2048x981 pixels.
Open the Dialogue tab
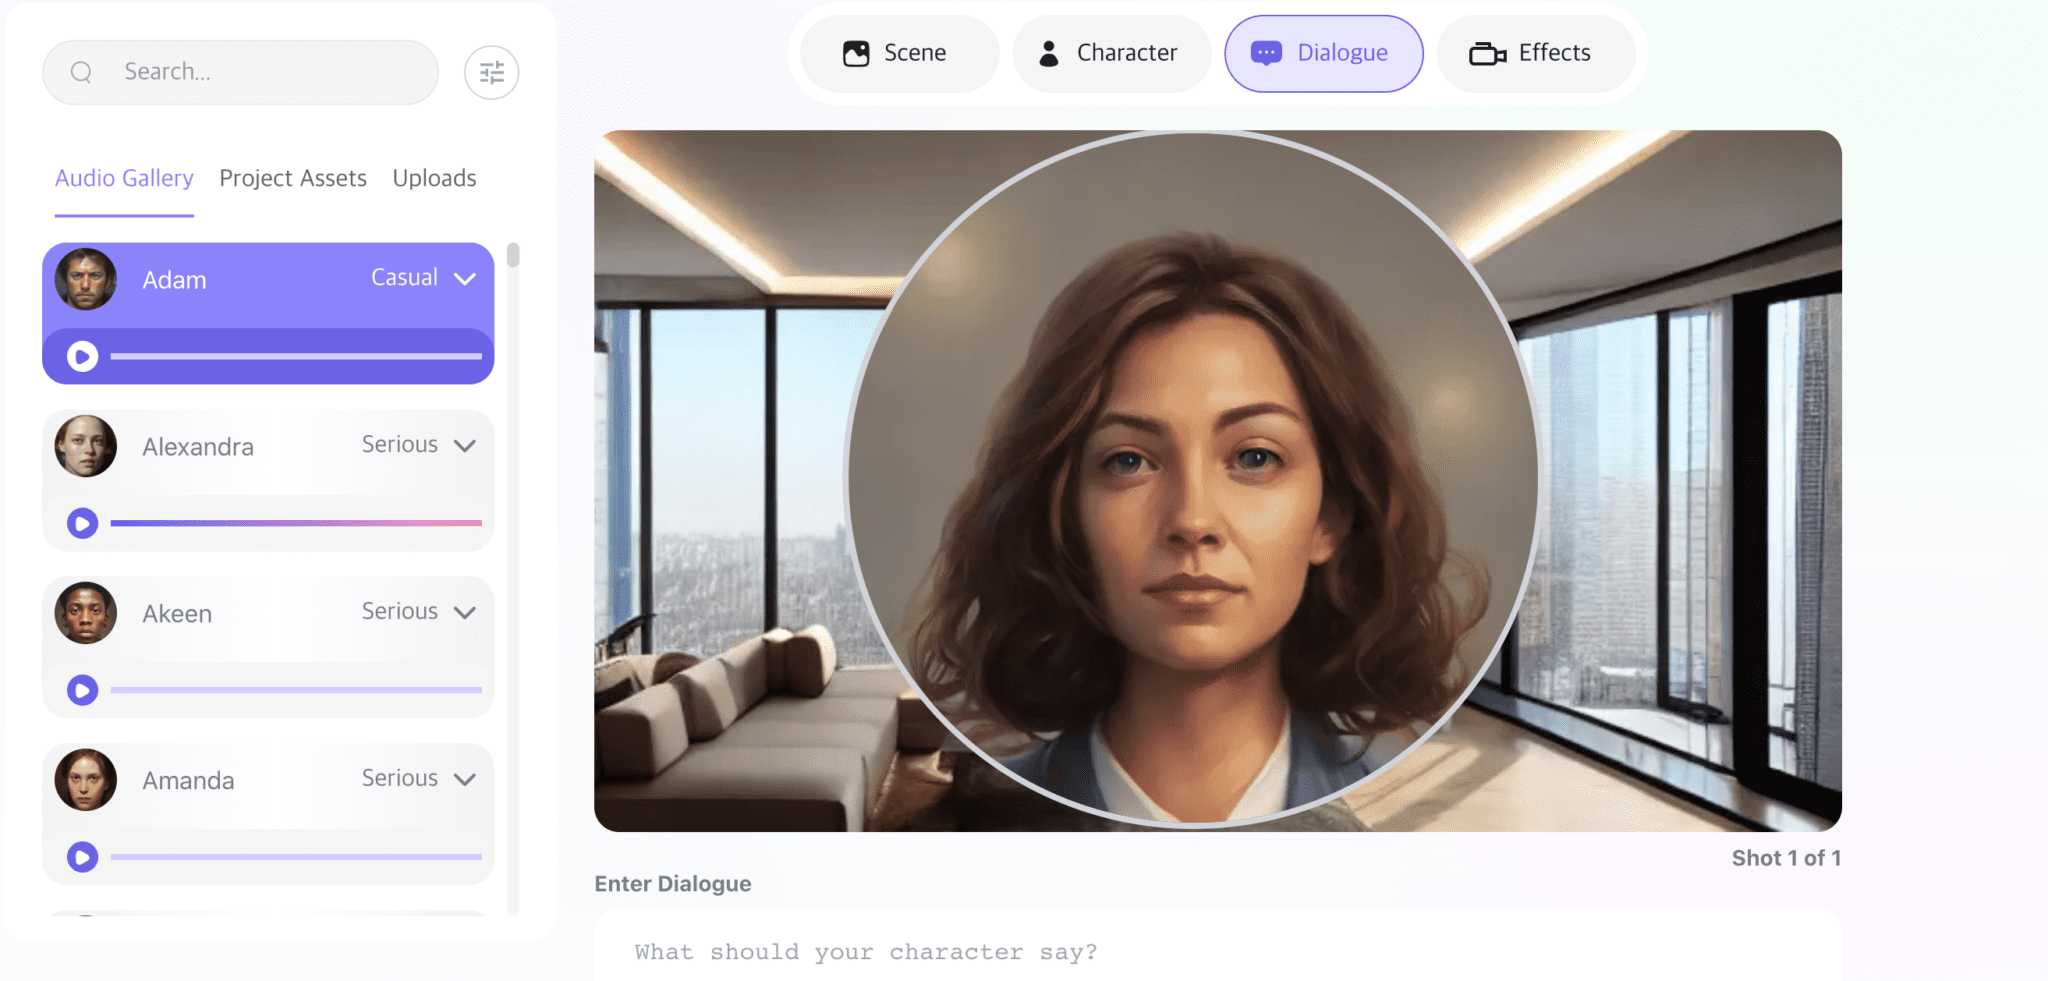pos(1324,53)
